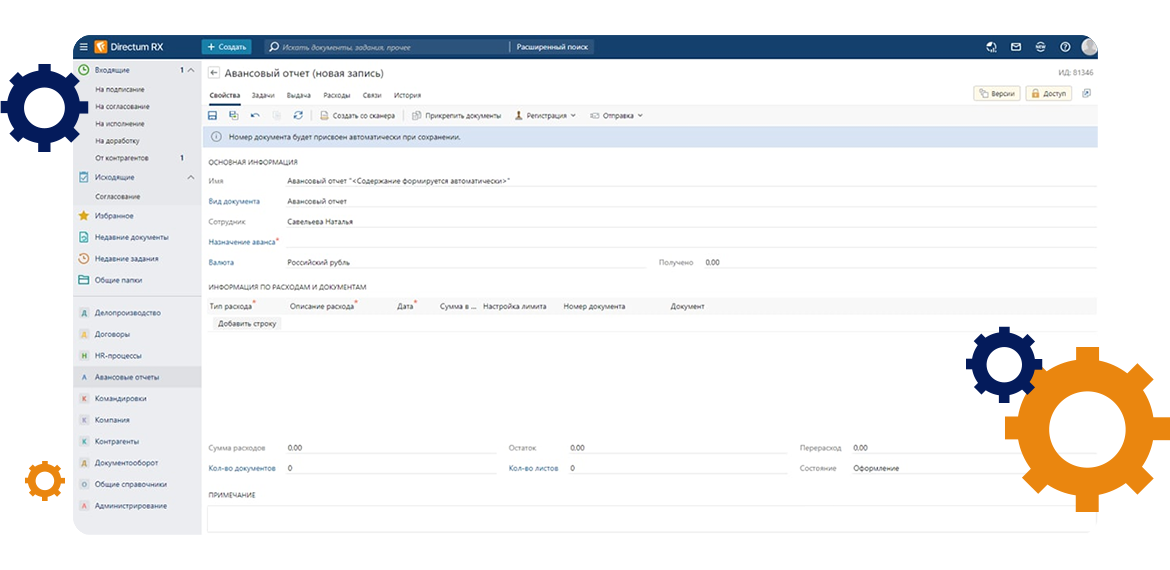This screenshot has height=570, width=1170.
Task: Expand the Регистрация dropdown
Action: pos(545,116)
